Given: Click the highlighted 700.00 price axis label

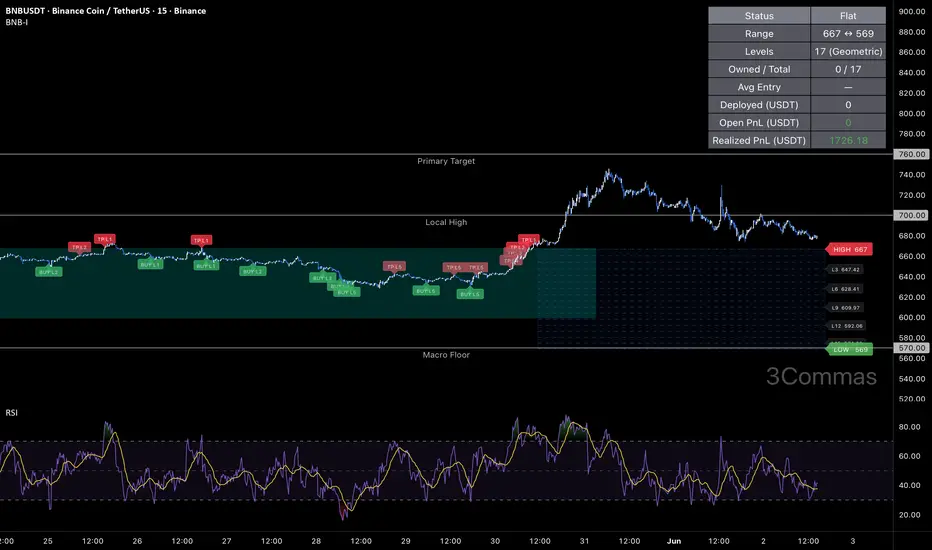Looking at the screenshot, I should pyautogui.click(x=911, y=215).
